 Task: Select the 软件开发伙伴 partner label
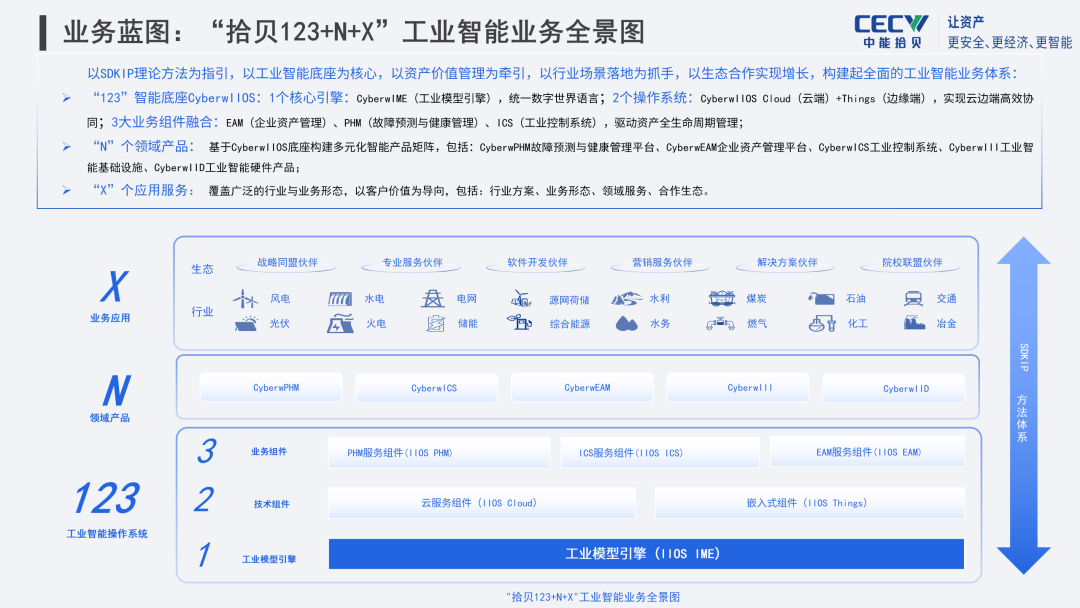pyautogui.click(x=537, y=263)
